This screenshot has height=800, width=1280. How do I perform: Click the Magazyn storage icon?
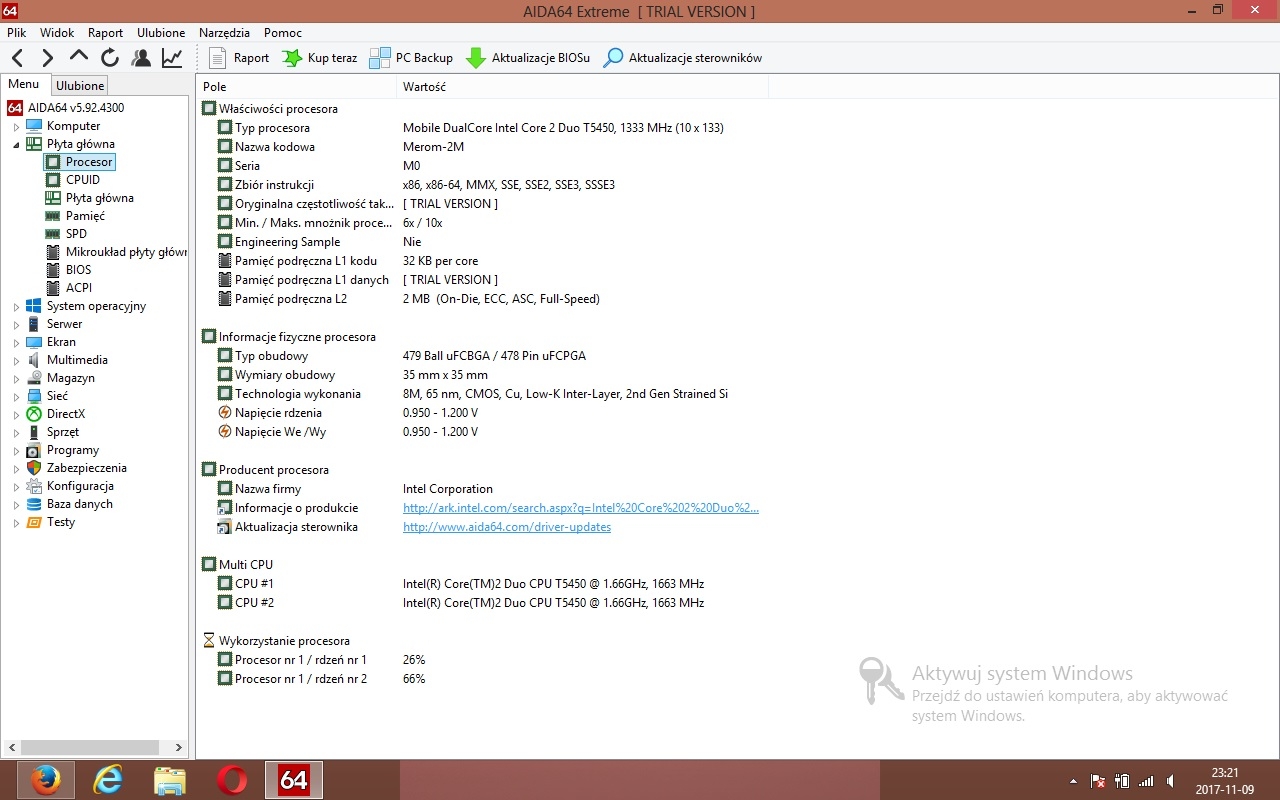[x=34, y=378]
